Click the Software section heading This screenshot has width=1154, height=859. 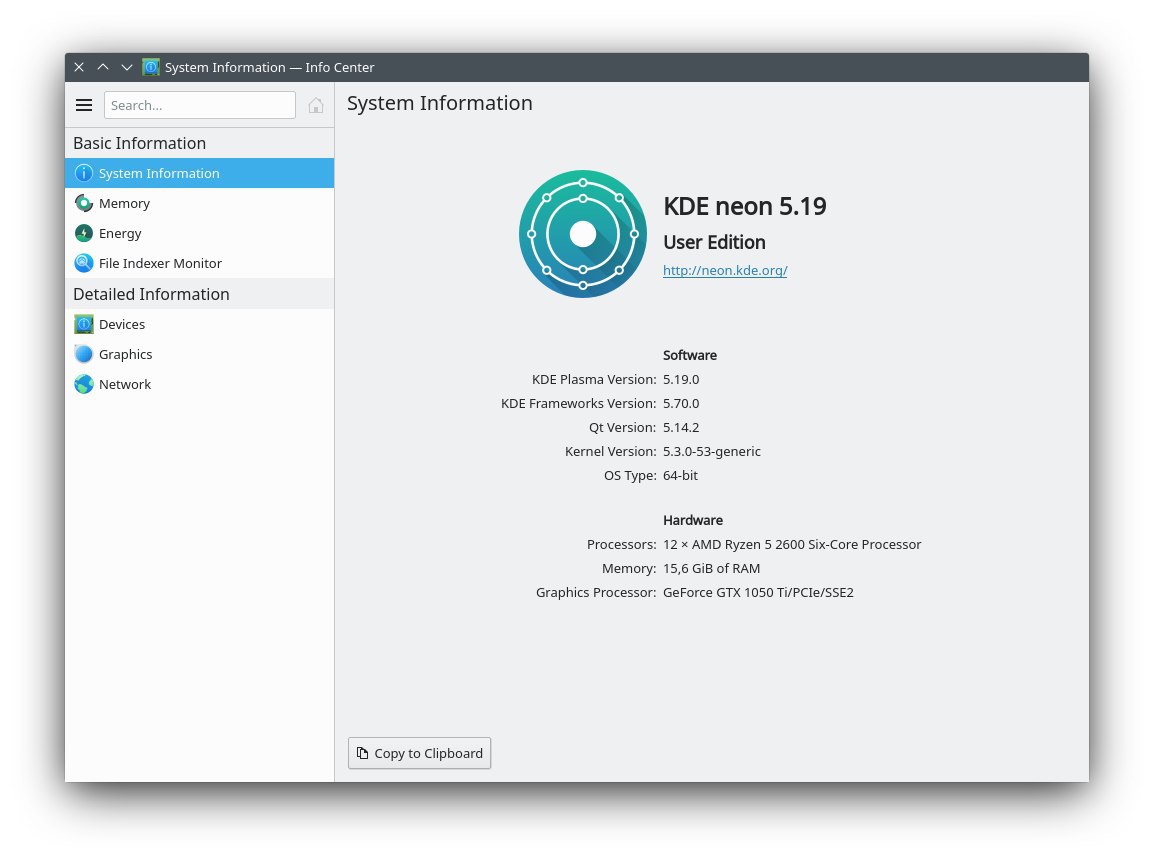pyautogui.click(x=690, y=355)
